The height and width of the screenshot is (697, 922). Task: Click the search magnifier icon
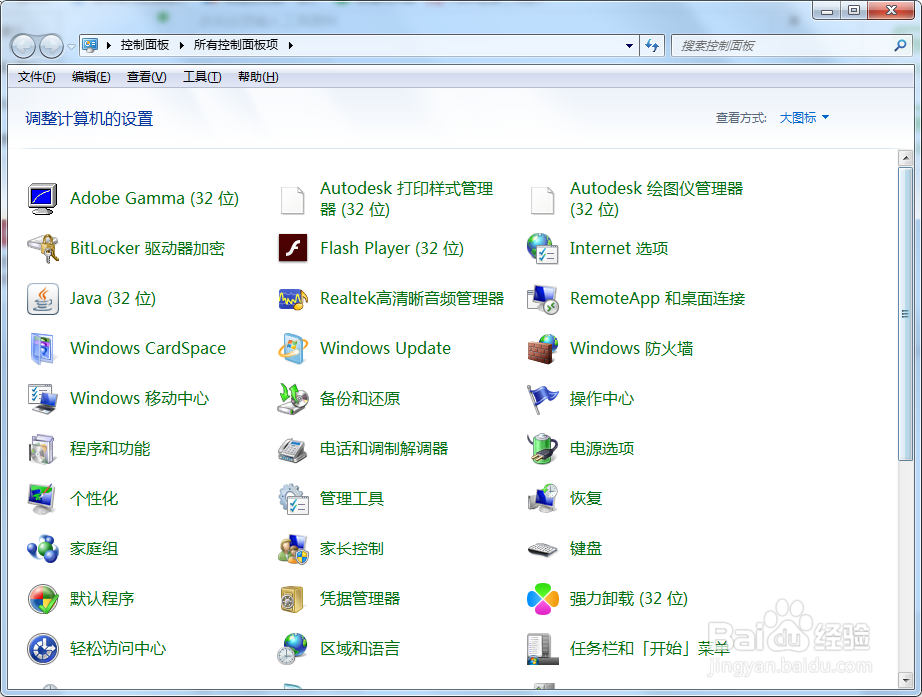click(x=900, y=45)
